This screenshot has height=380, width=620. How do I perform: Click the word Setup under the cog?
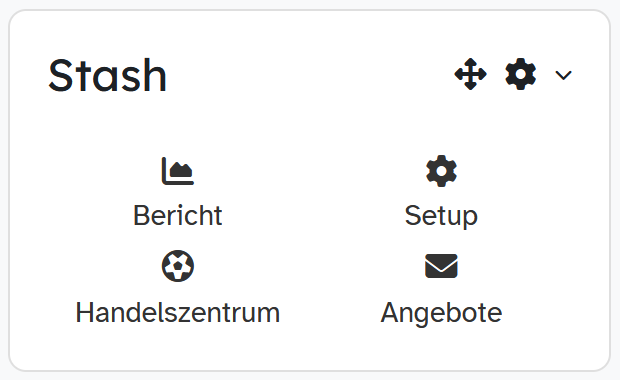[441, 216]
